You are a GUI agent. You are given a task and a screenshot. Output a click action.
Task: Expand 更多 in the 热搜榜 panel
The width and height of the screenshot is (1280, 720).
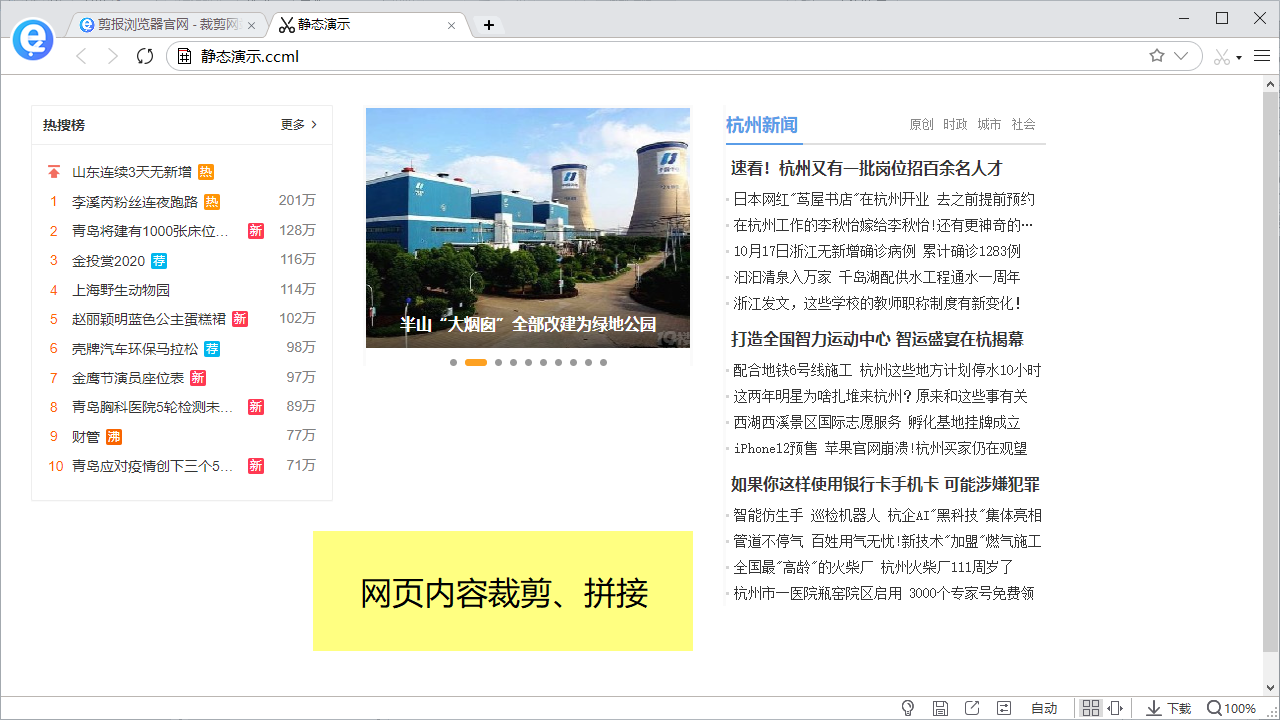tap(292, 125)
